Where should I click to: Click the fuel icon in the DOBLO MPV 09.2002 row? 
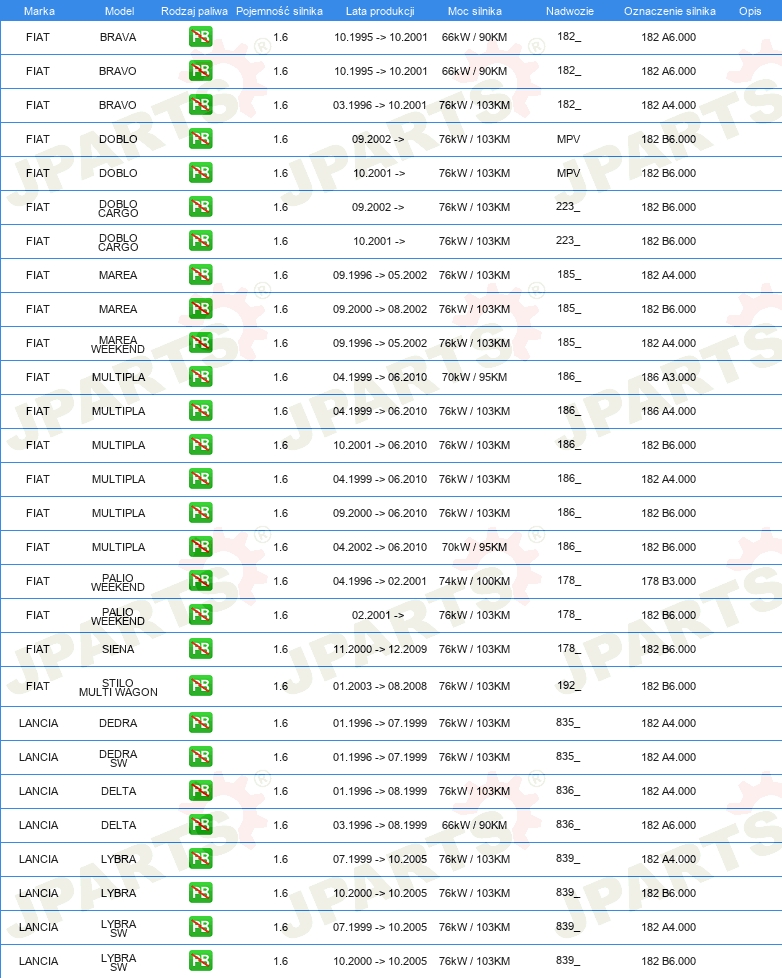(x=201, y=138)
